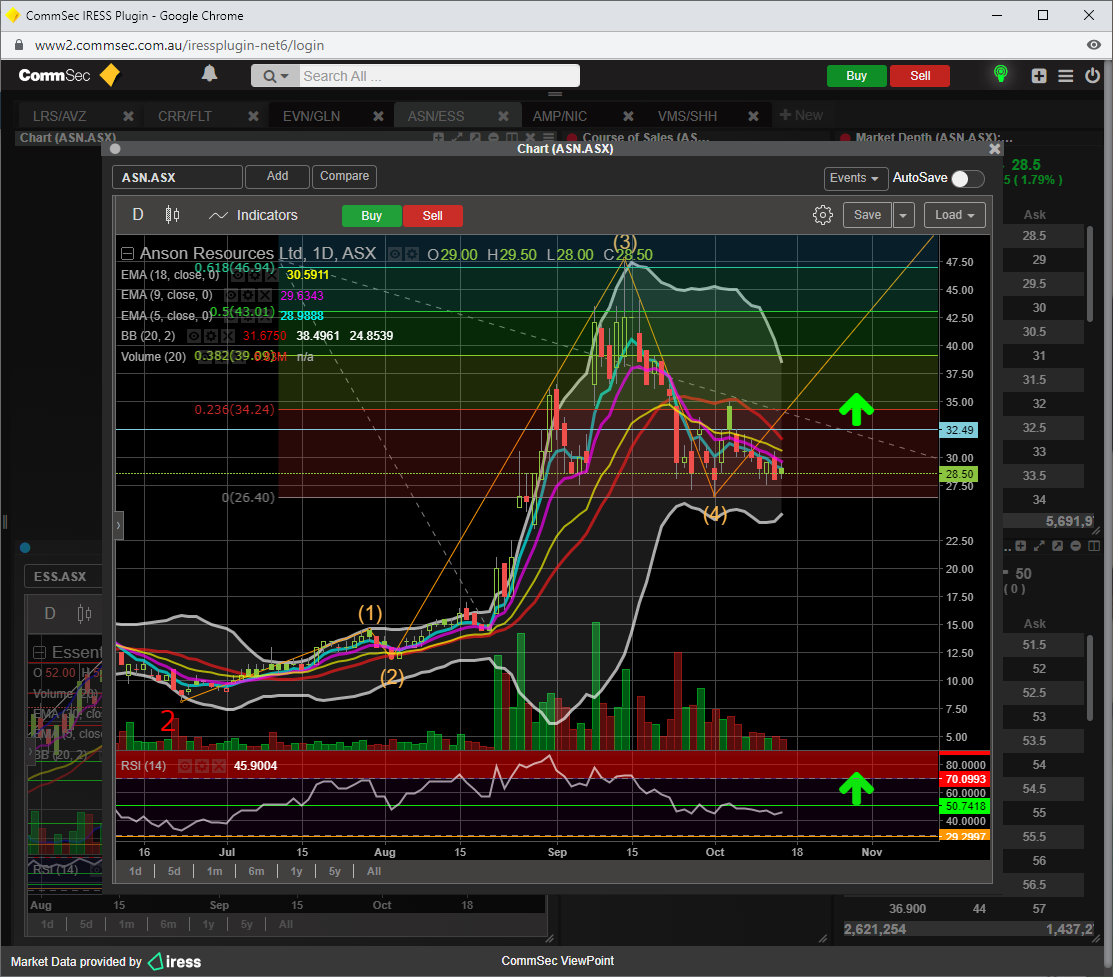
Task: Click the green lightbulb status icon
Action: pyautogui.click(x=999, y=75)
